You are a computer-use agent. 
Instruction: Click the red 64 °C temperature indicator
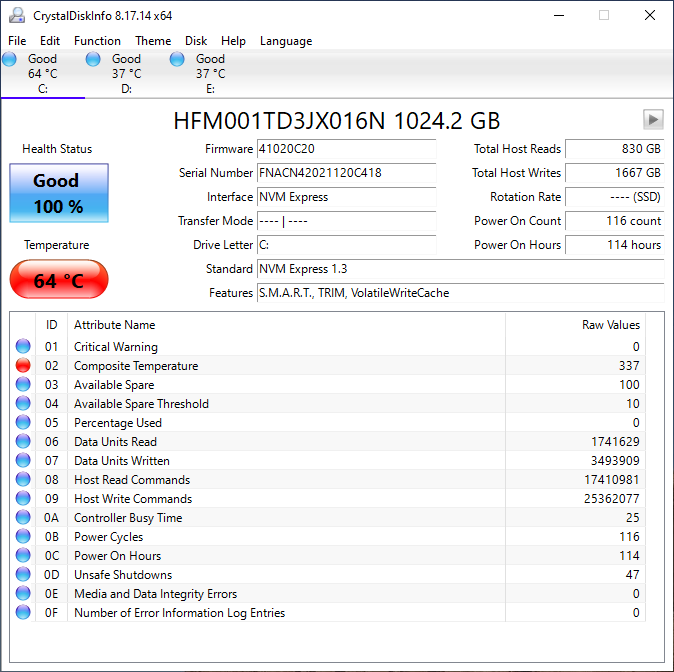point(59,279)
